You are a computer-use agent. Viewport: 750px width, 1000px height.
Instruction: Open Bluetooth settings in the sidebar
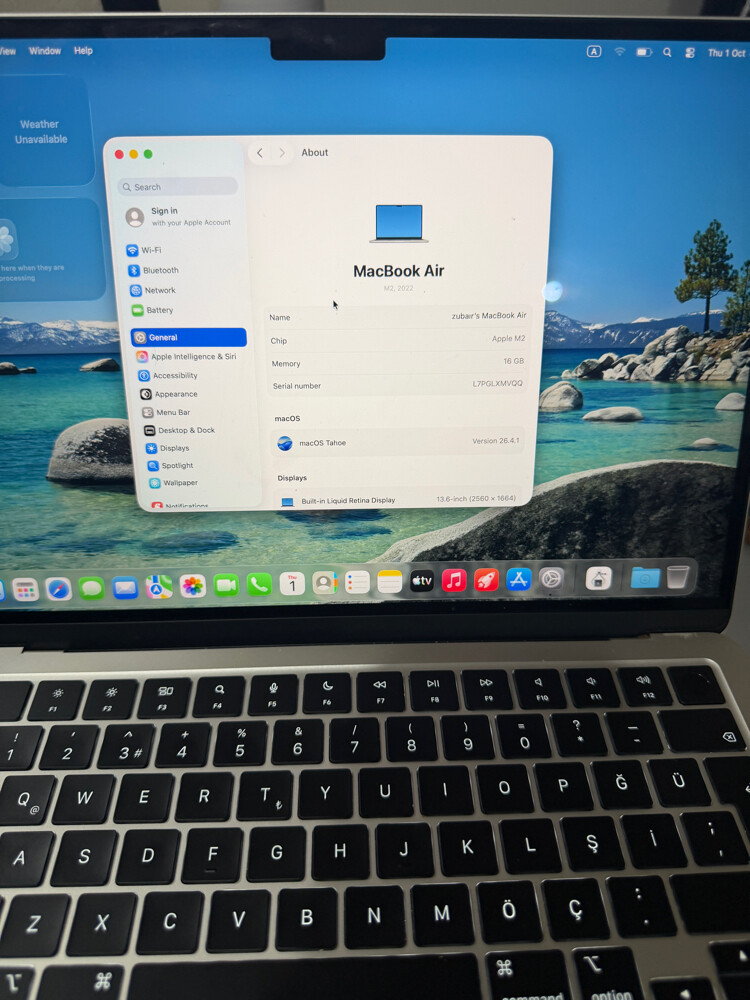pyautogui.click(x=154, y=270)
